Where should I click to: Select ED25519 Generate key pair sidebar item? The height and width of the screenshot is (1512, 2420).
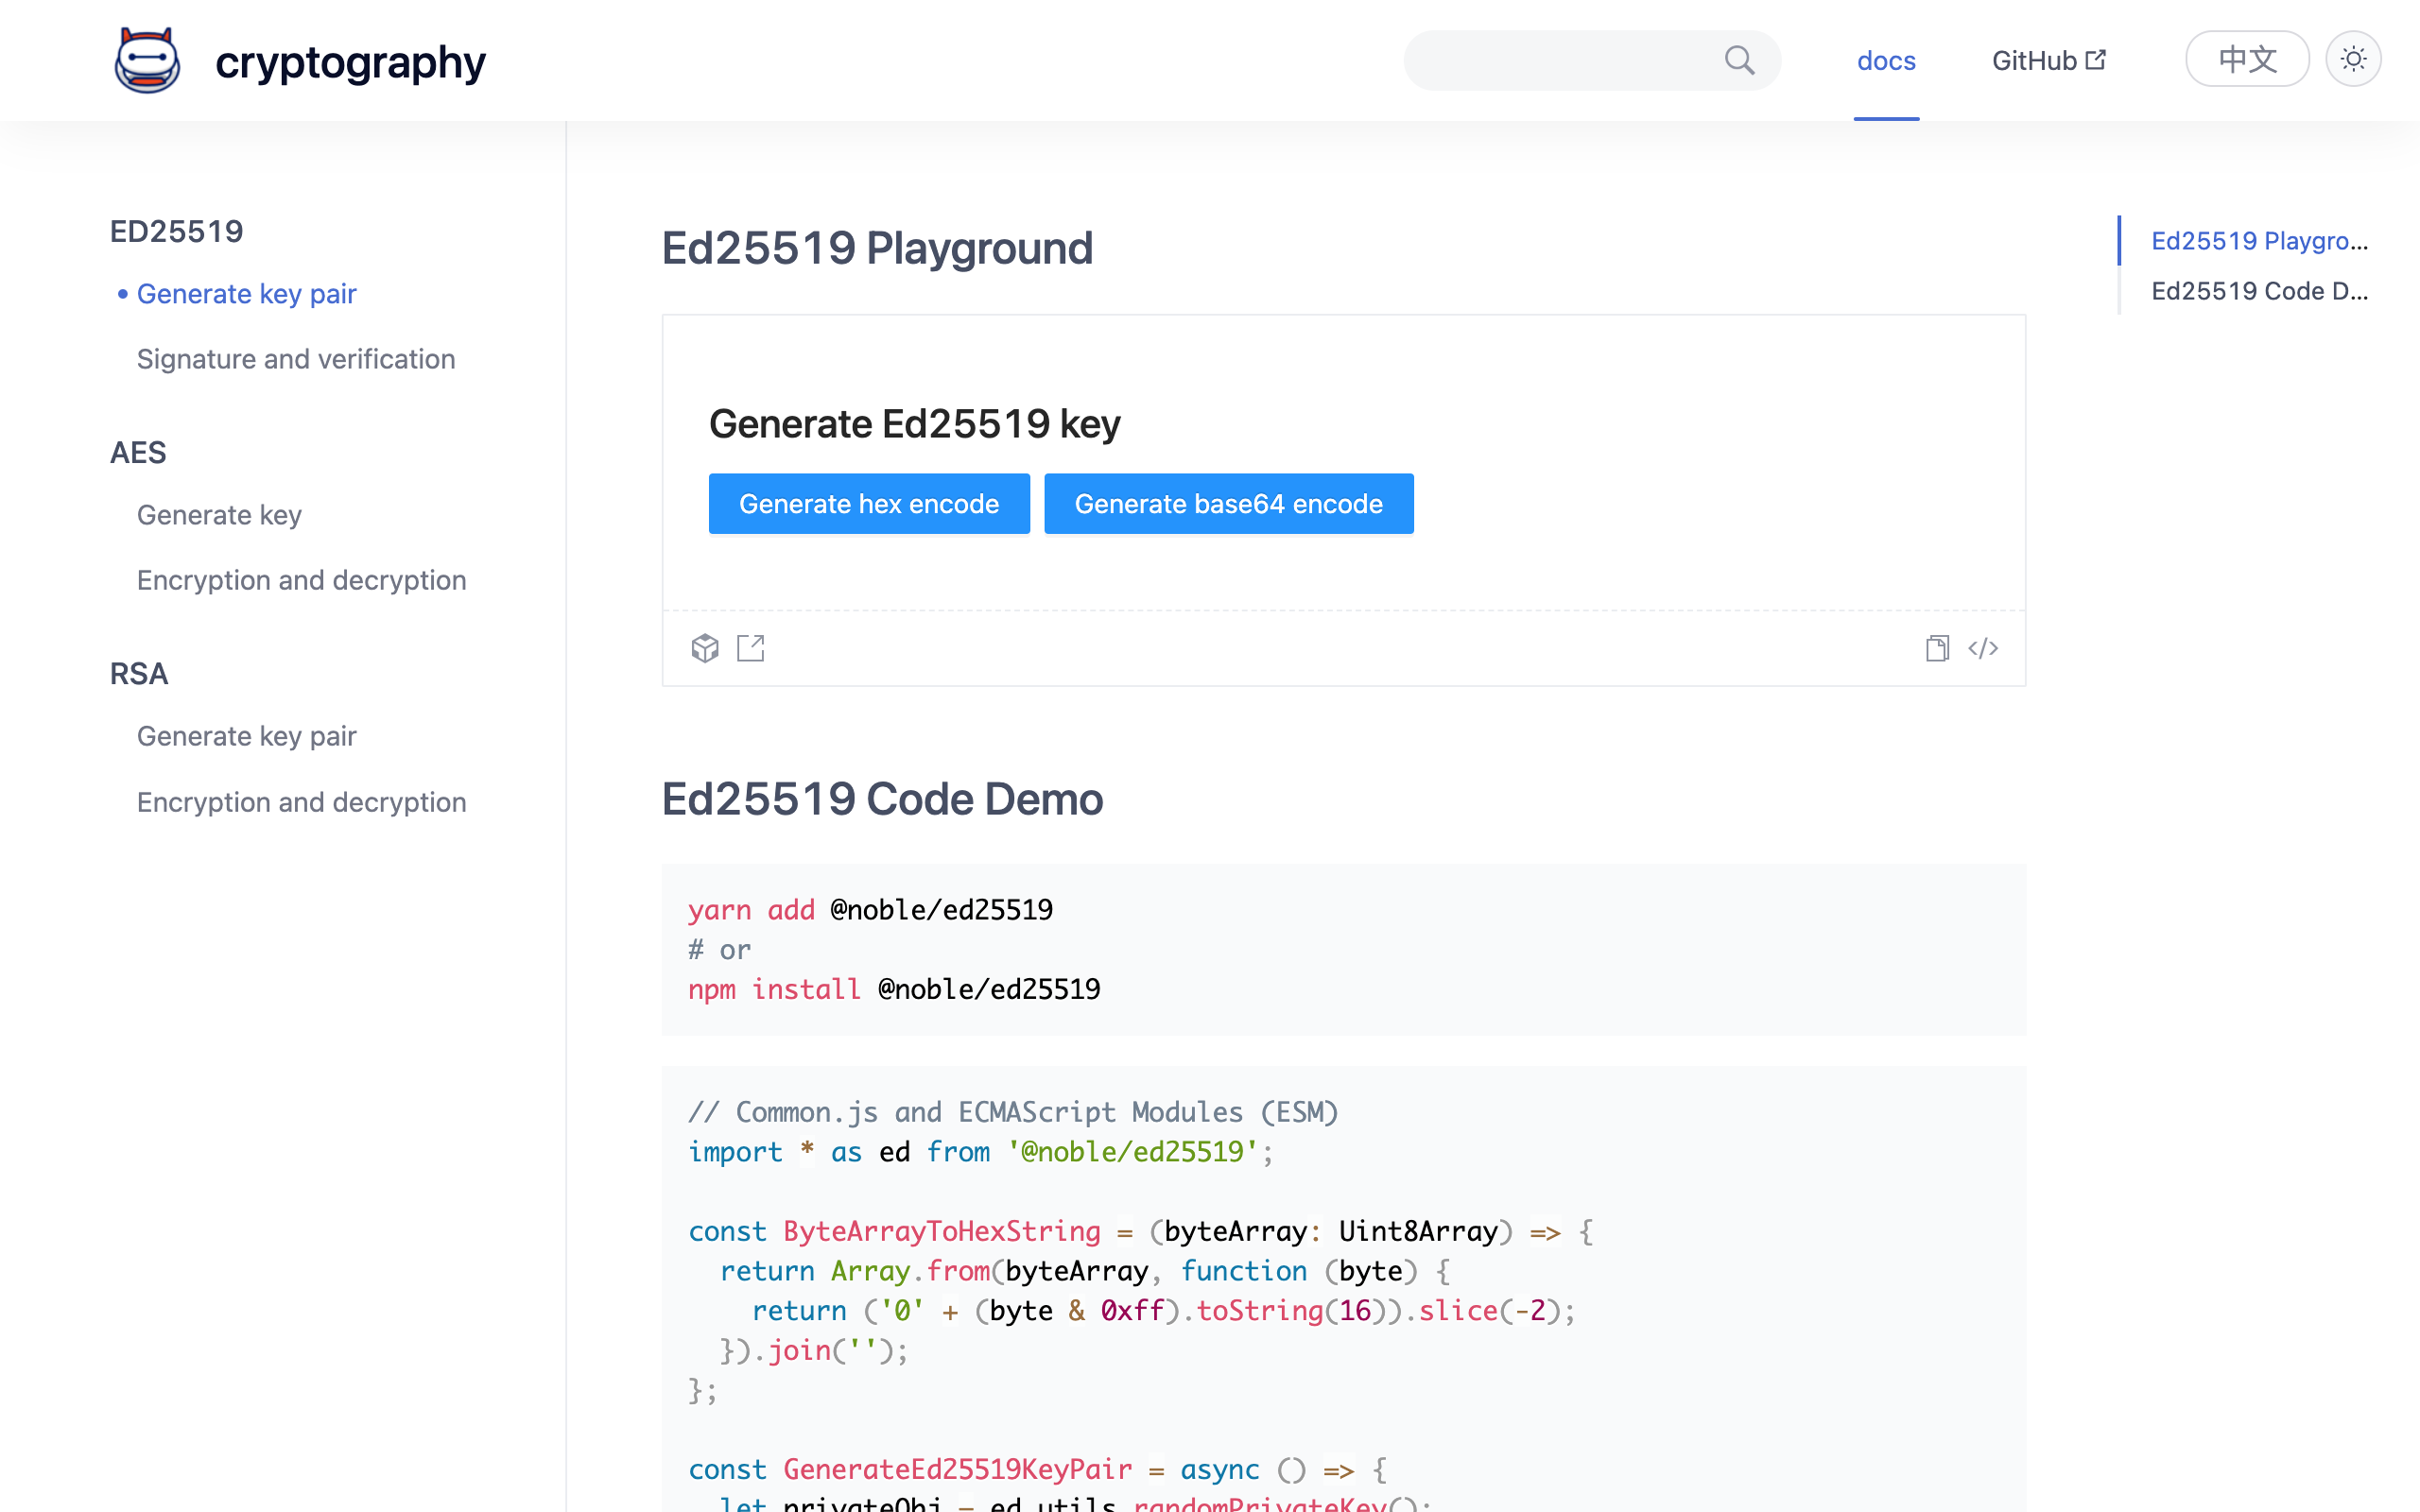click(246, 294)
